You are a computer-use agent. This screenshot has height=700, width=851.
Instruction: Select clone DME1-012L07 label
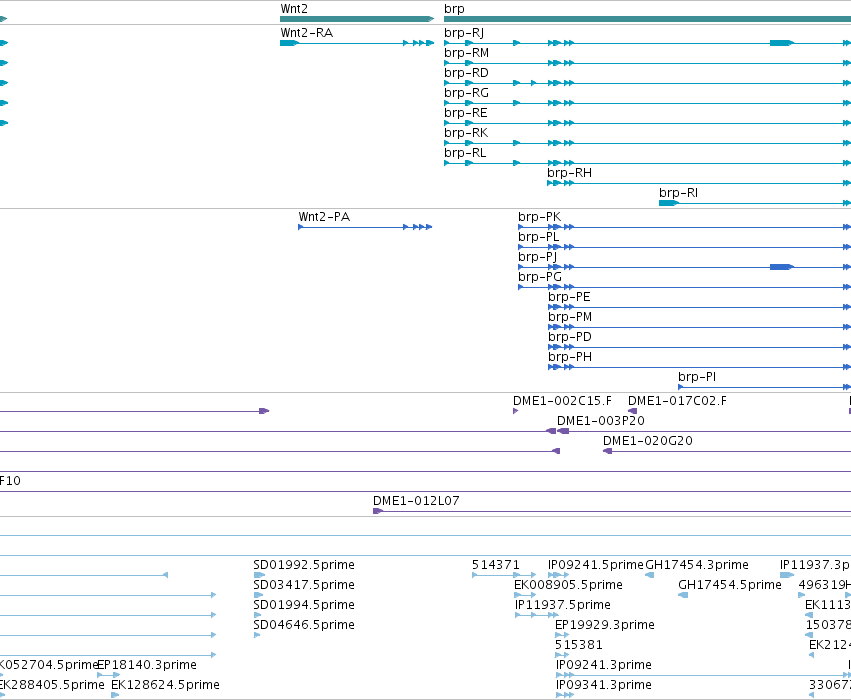tap(416, 501)
